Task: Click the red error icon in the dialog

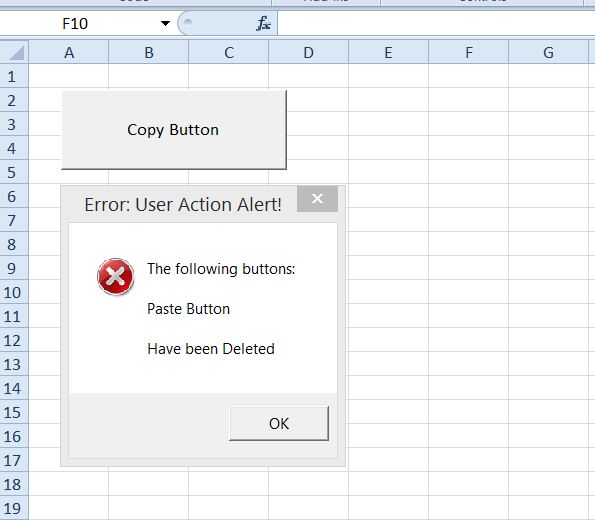Action: tap(116, 277)
